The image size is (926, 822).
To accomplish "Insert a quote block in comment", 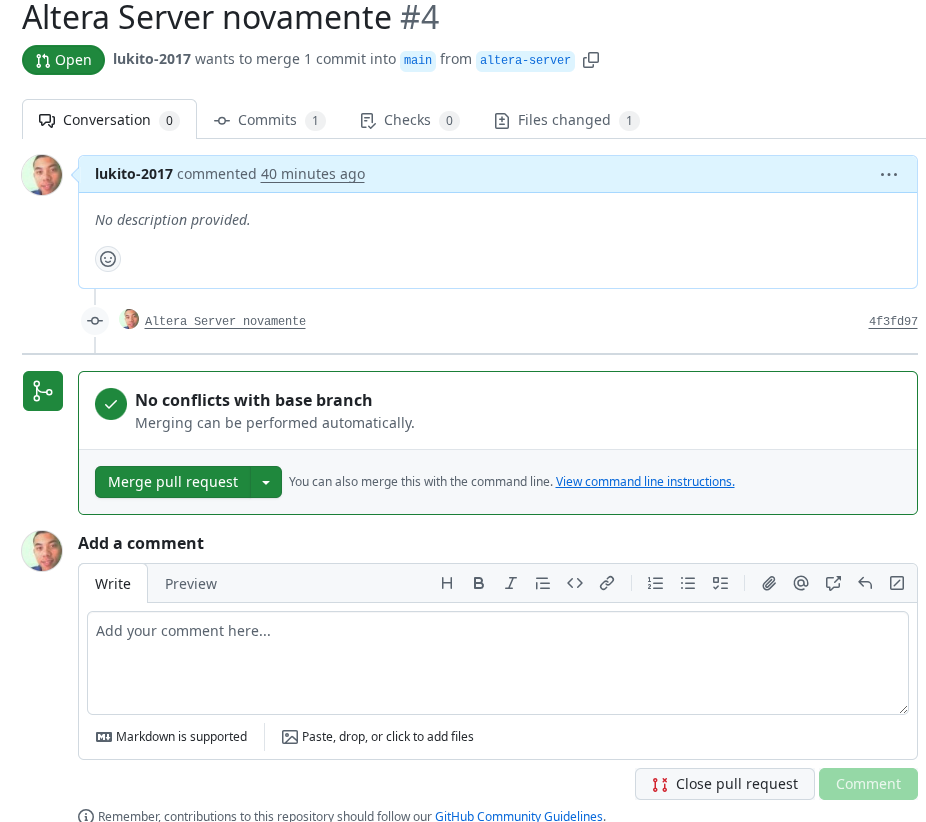I will [543, 583].
